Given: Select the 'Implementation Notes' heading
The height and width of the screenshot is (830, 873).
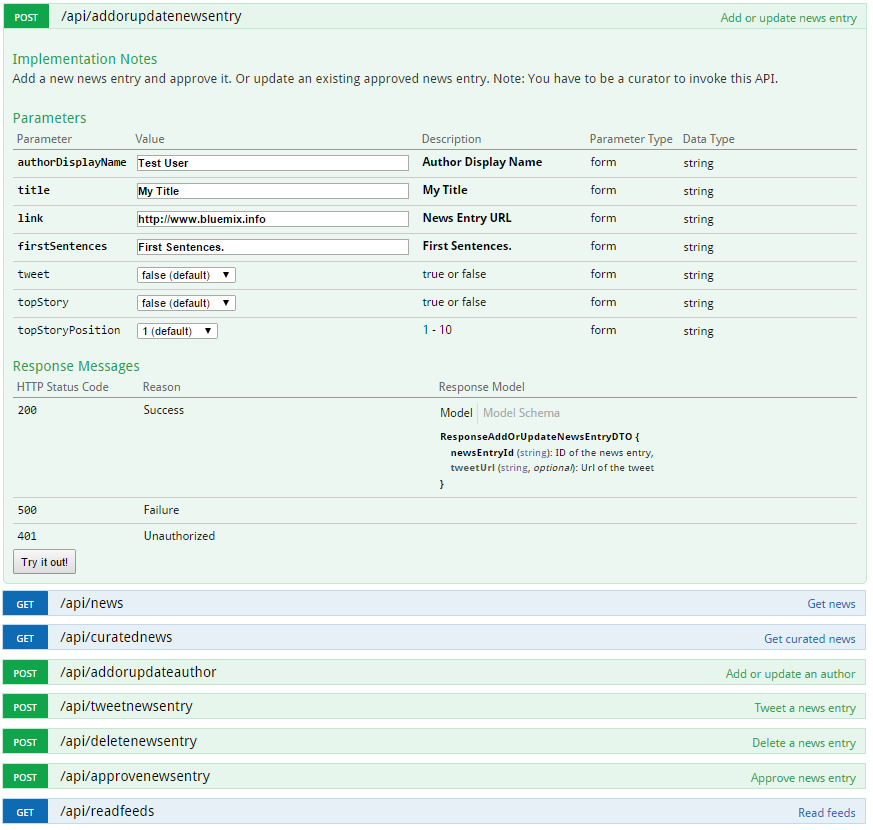Looking at the screenshot, I should point(85,59).
